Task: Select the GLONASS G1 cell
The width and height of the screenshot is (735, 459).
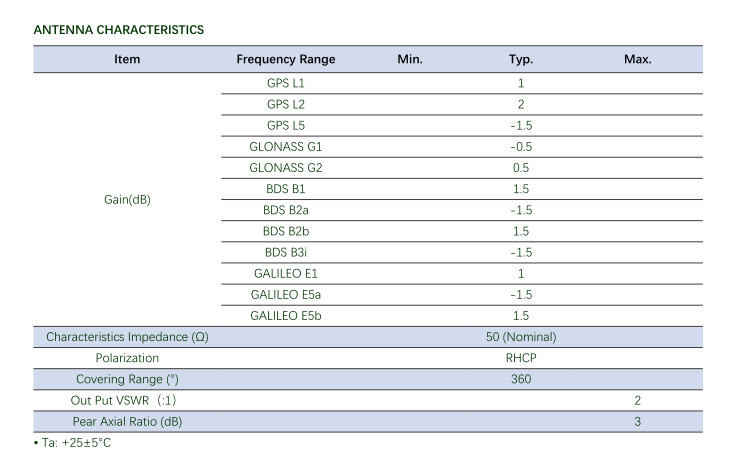Action: (x=285, y=147)
